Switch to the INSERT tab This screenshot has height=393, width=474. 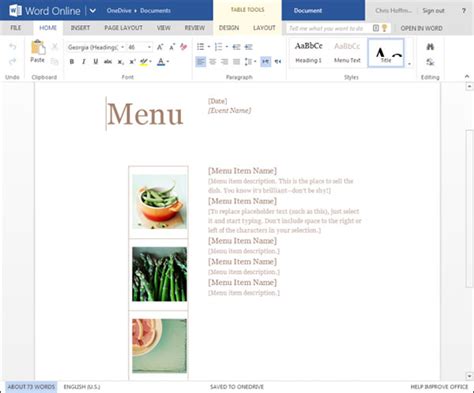80,28
